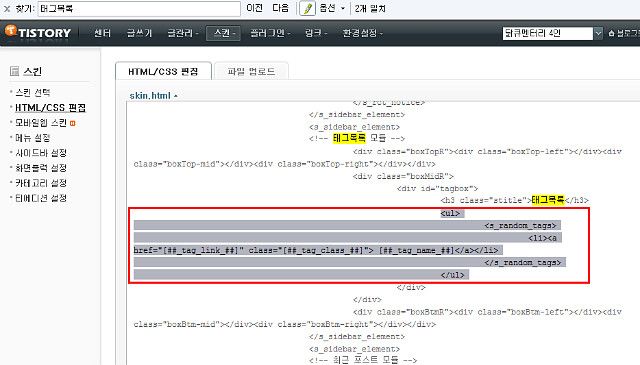Open 화면출력 설정 in sidebar
640x365 pixels.
click(41, 168)
